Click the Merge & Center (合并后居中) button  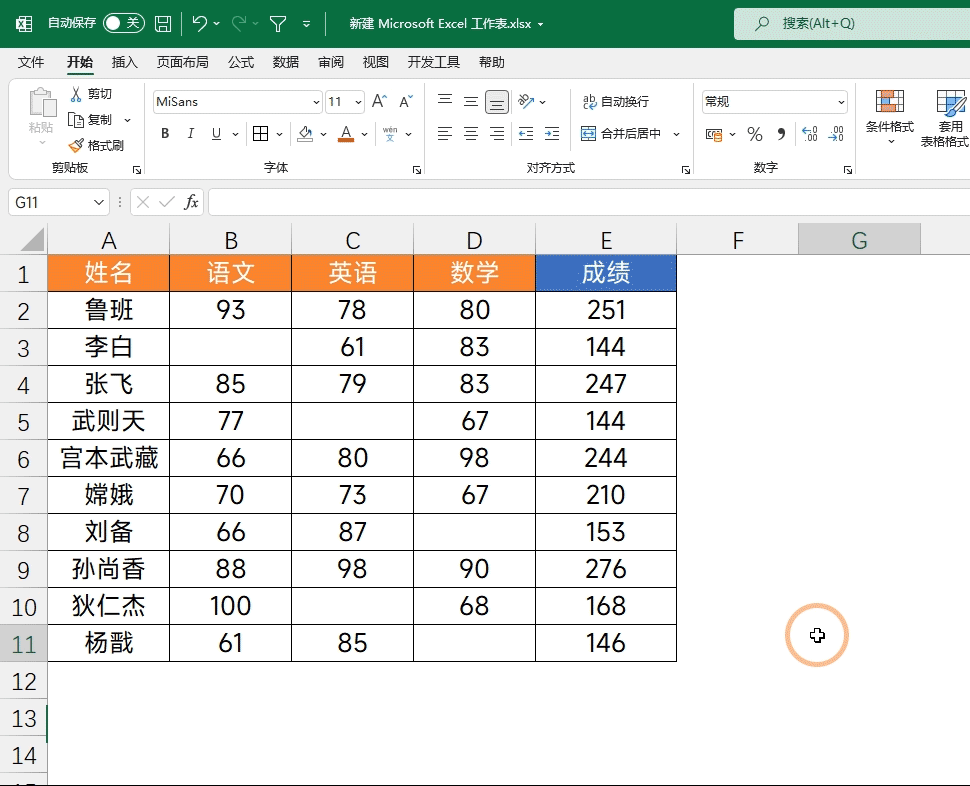click(x=621, y=134)
